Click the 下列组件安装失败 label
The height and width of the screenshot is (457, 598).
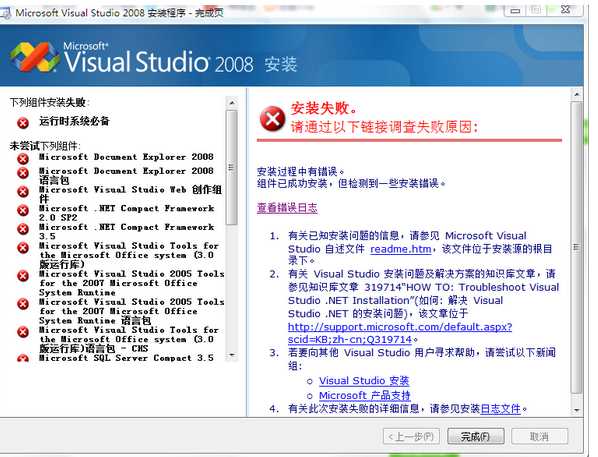49,102
